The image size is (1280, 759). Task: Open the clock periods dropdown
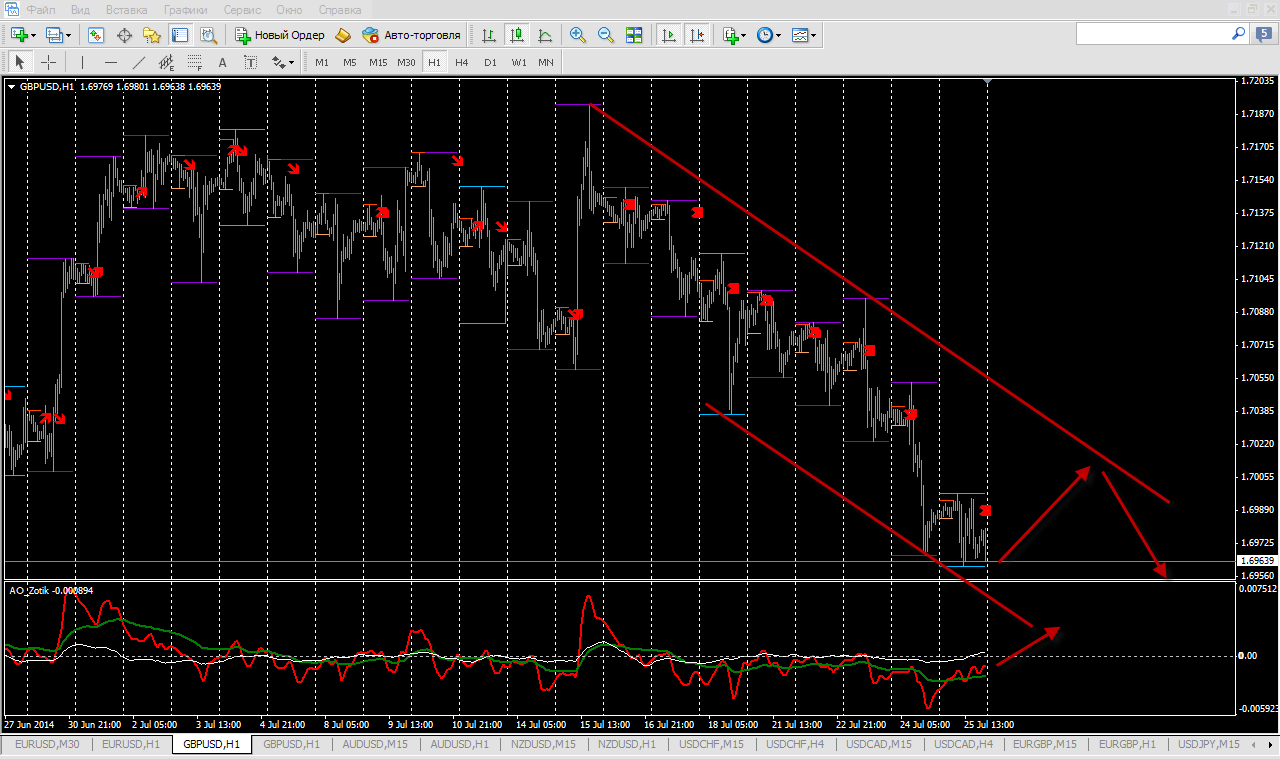[768, 35]
